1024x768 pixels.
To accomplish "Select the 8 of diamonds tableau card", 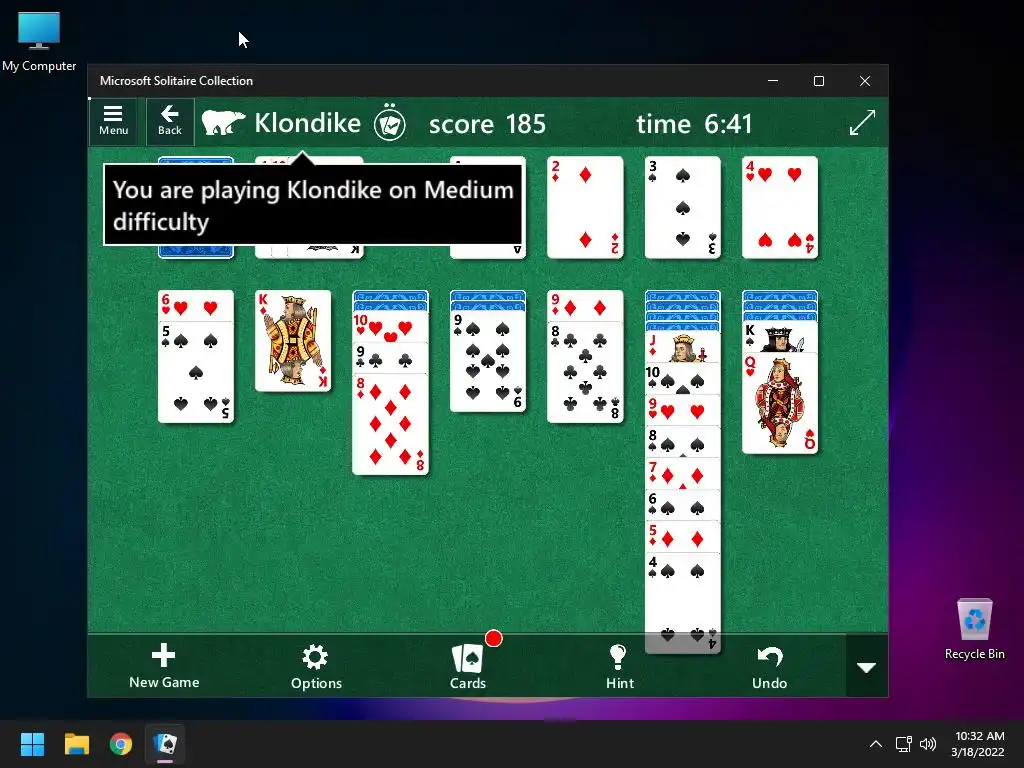I will (x=391, y=424).
